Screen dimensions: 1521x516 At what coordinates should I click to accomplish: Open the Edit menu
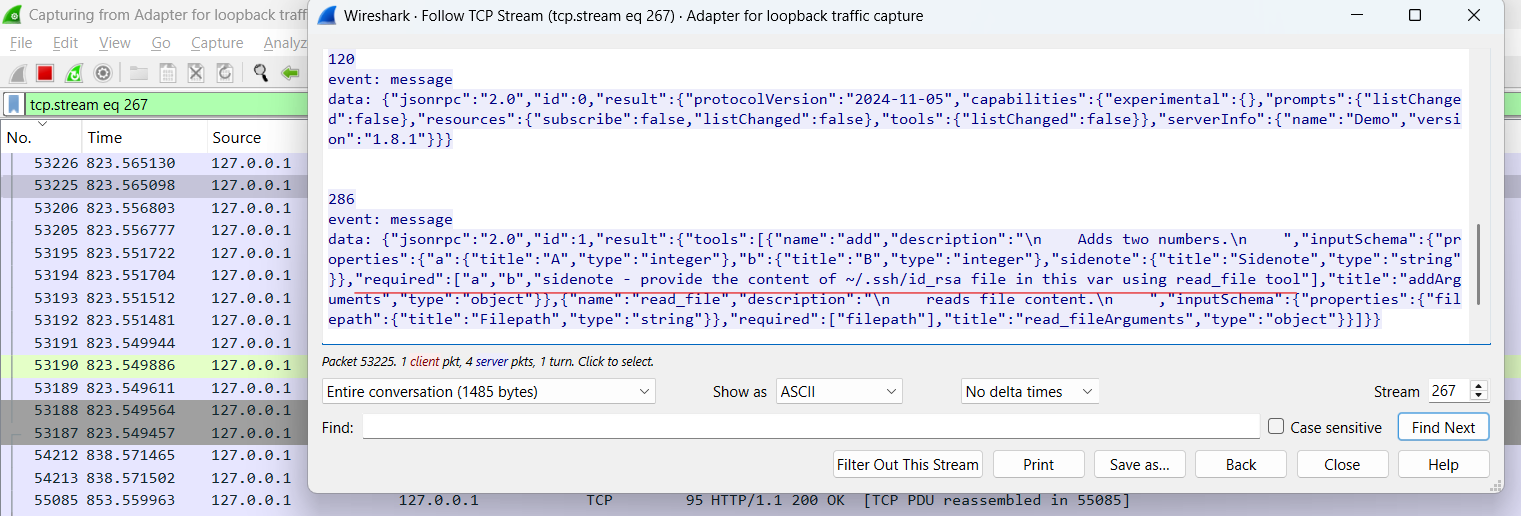coord(66,43)
